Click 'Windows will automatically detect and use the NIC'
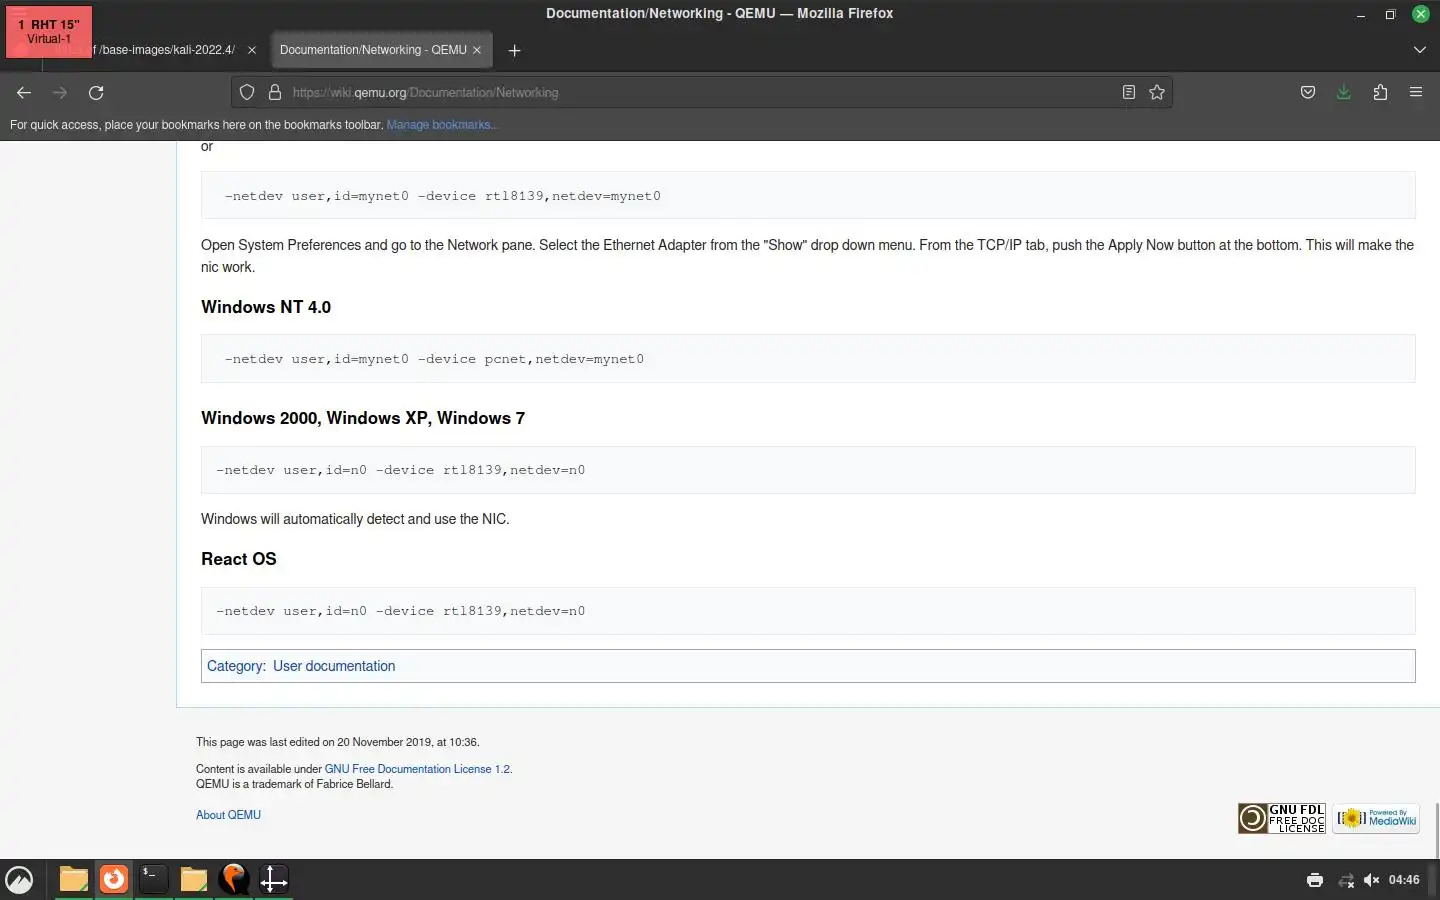Viewport: 1440px width, 900px height. coord(355,519)
